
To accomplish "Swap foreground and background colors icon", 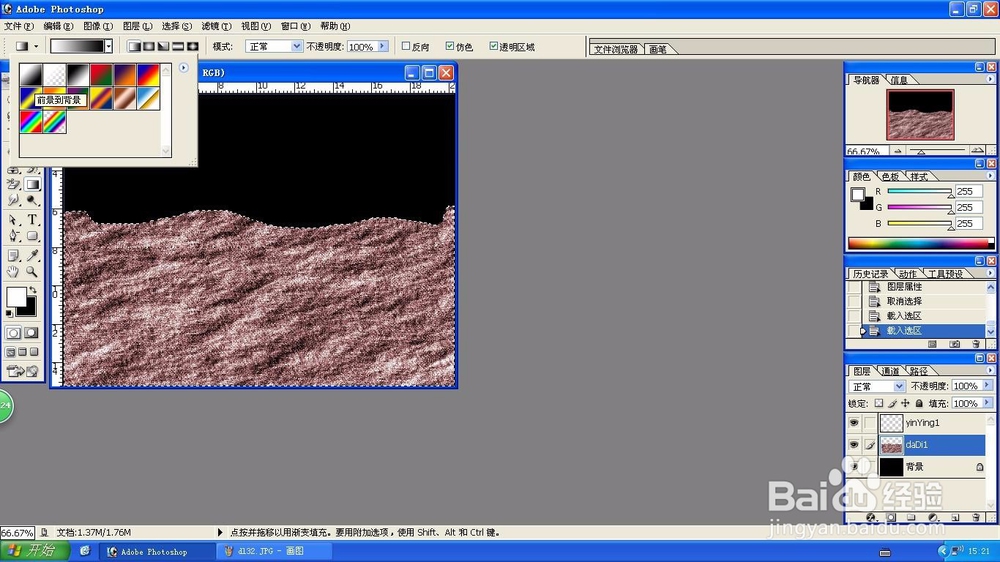I will pyautogui.click(x=33, y=290).
